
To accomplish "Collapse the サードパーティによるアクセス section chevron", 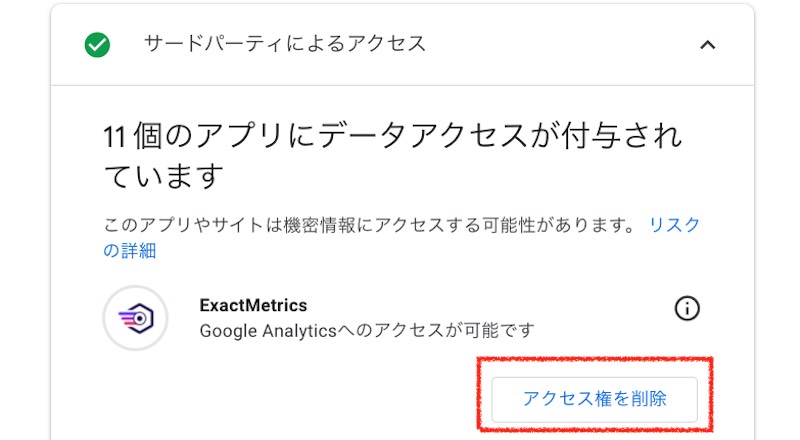I will pyautogui.click(x=707, y=45).
